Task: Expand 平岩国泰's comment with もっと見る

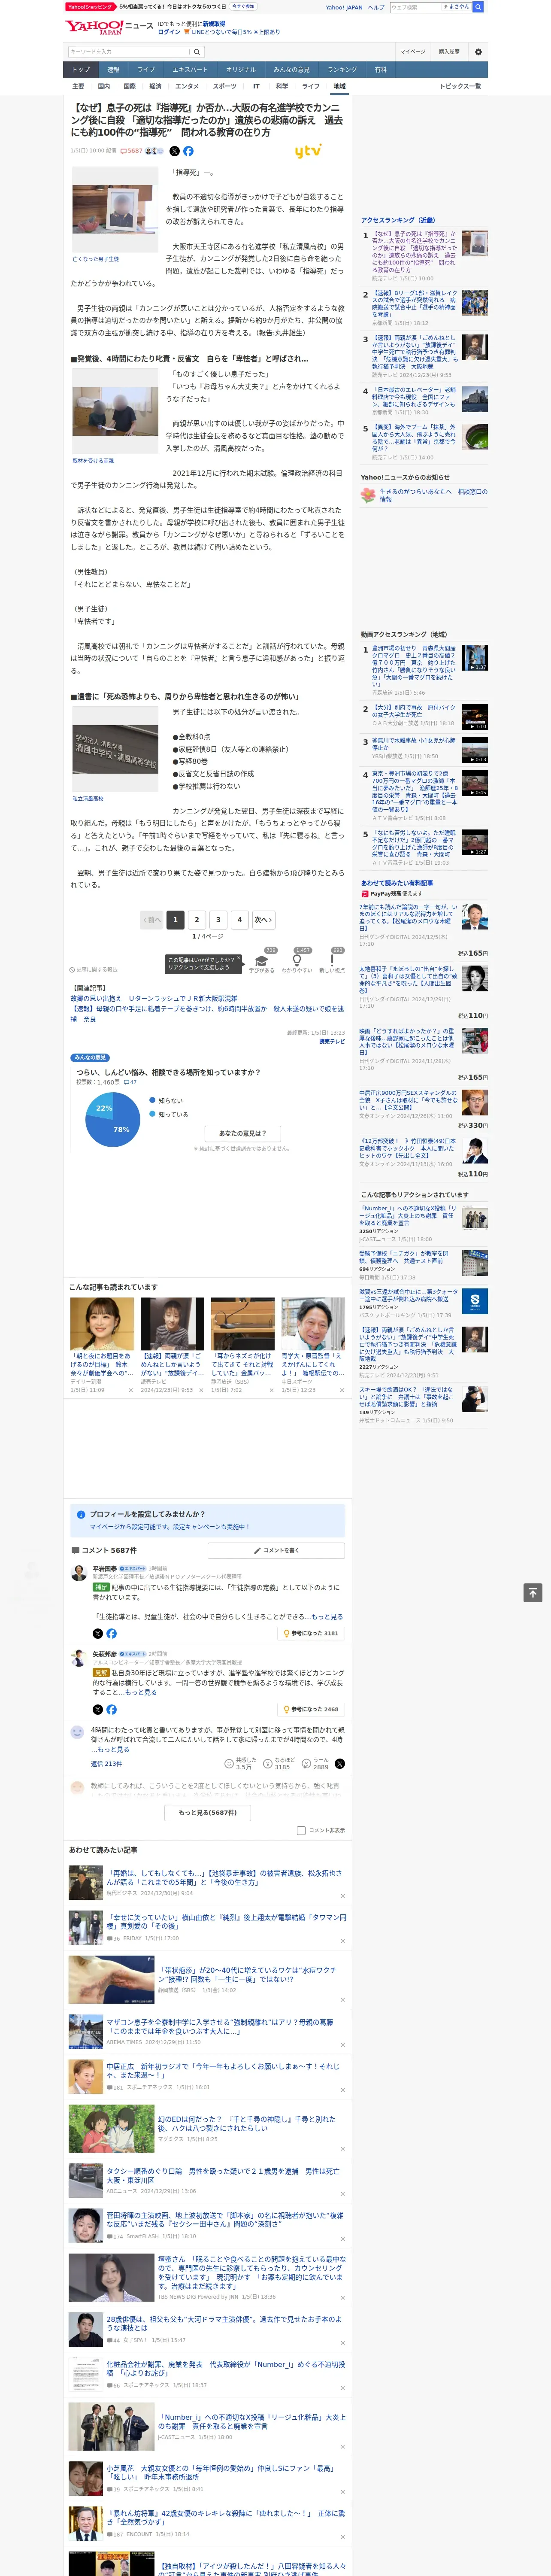Action: coord(326,1616)
